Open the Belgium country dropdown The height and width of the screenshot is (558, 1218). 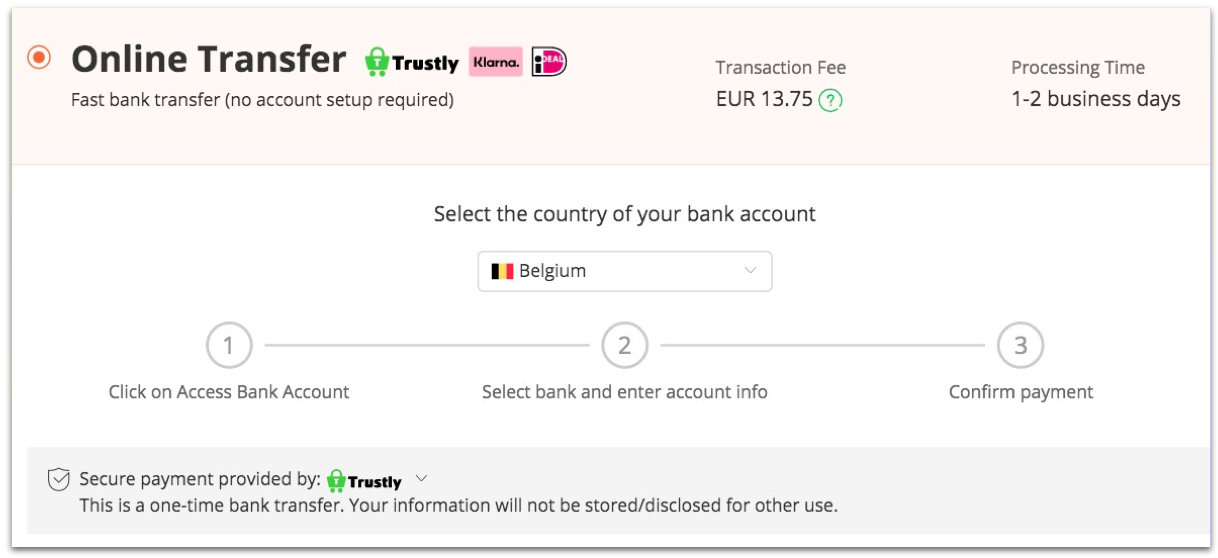[625, 271]
